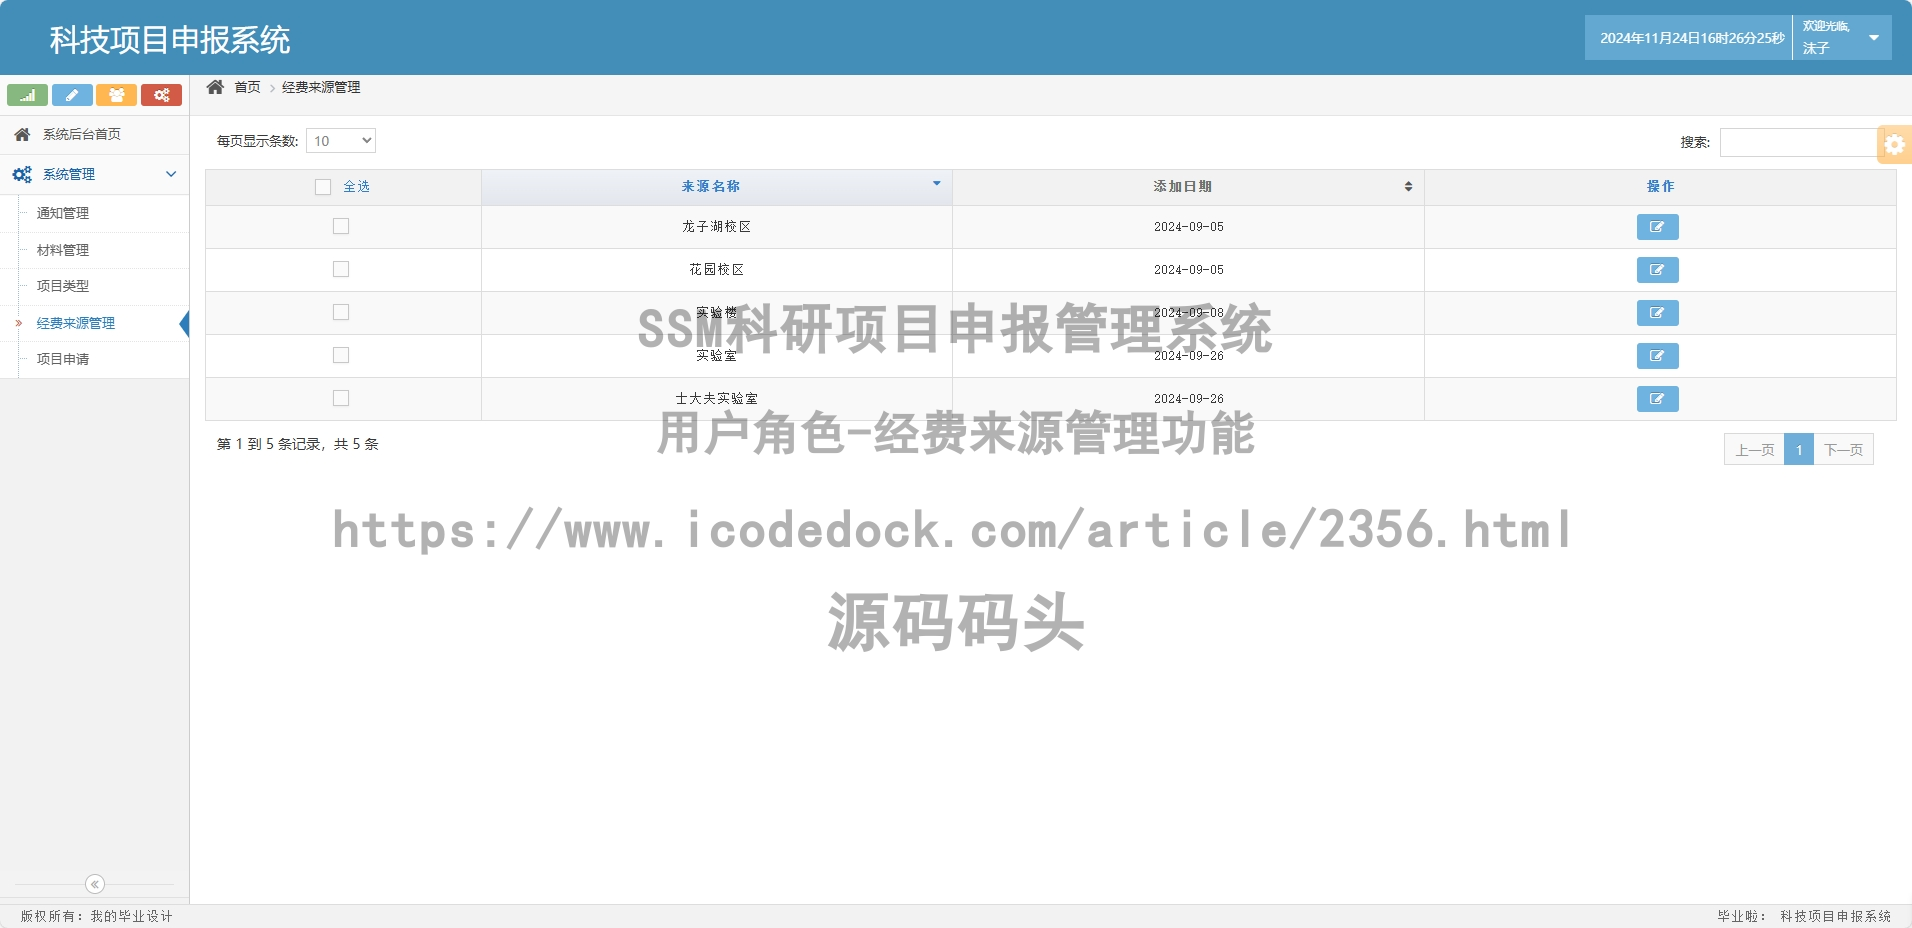Screen dimensions: 1912x928
Task: Check the box for 实验室 row
Action: tap(341, 355)
